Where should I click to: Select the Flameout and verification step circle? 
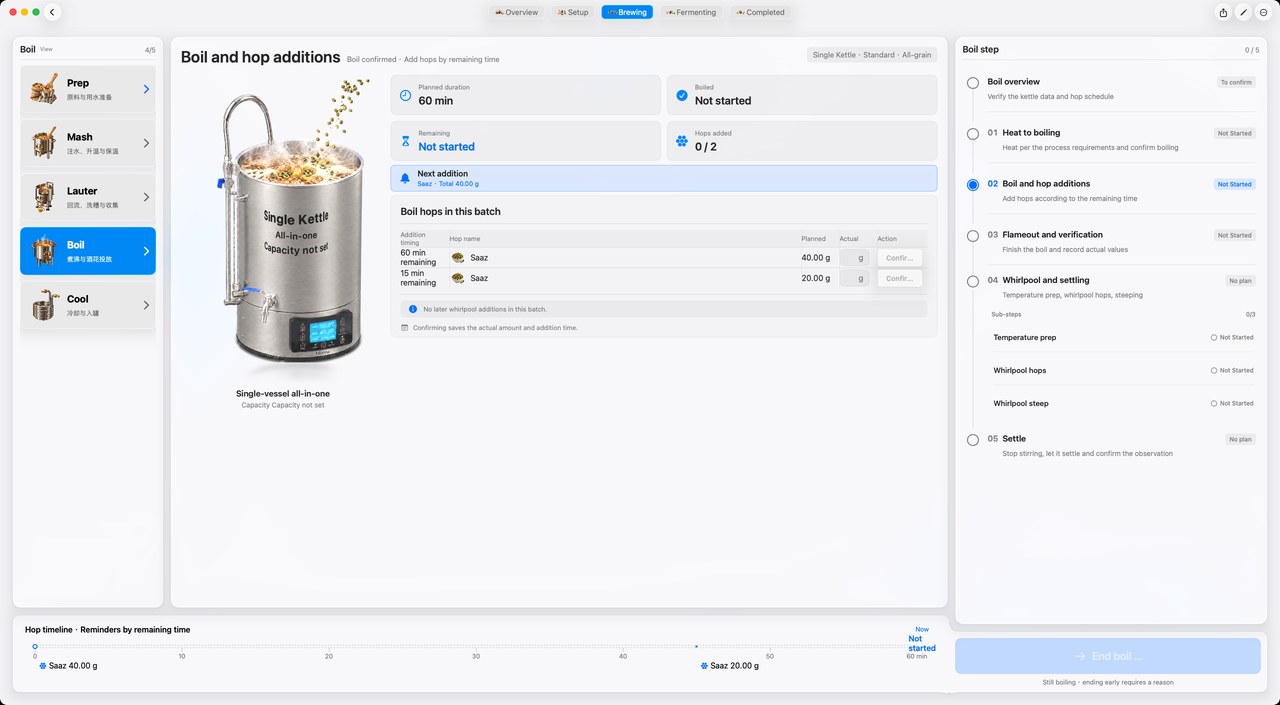(x=973, y=236)
